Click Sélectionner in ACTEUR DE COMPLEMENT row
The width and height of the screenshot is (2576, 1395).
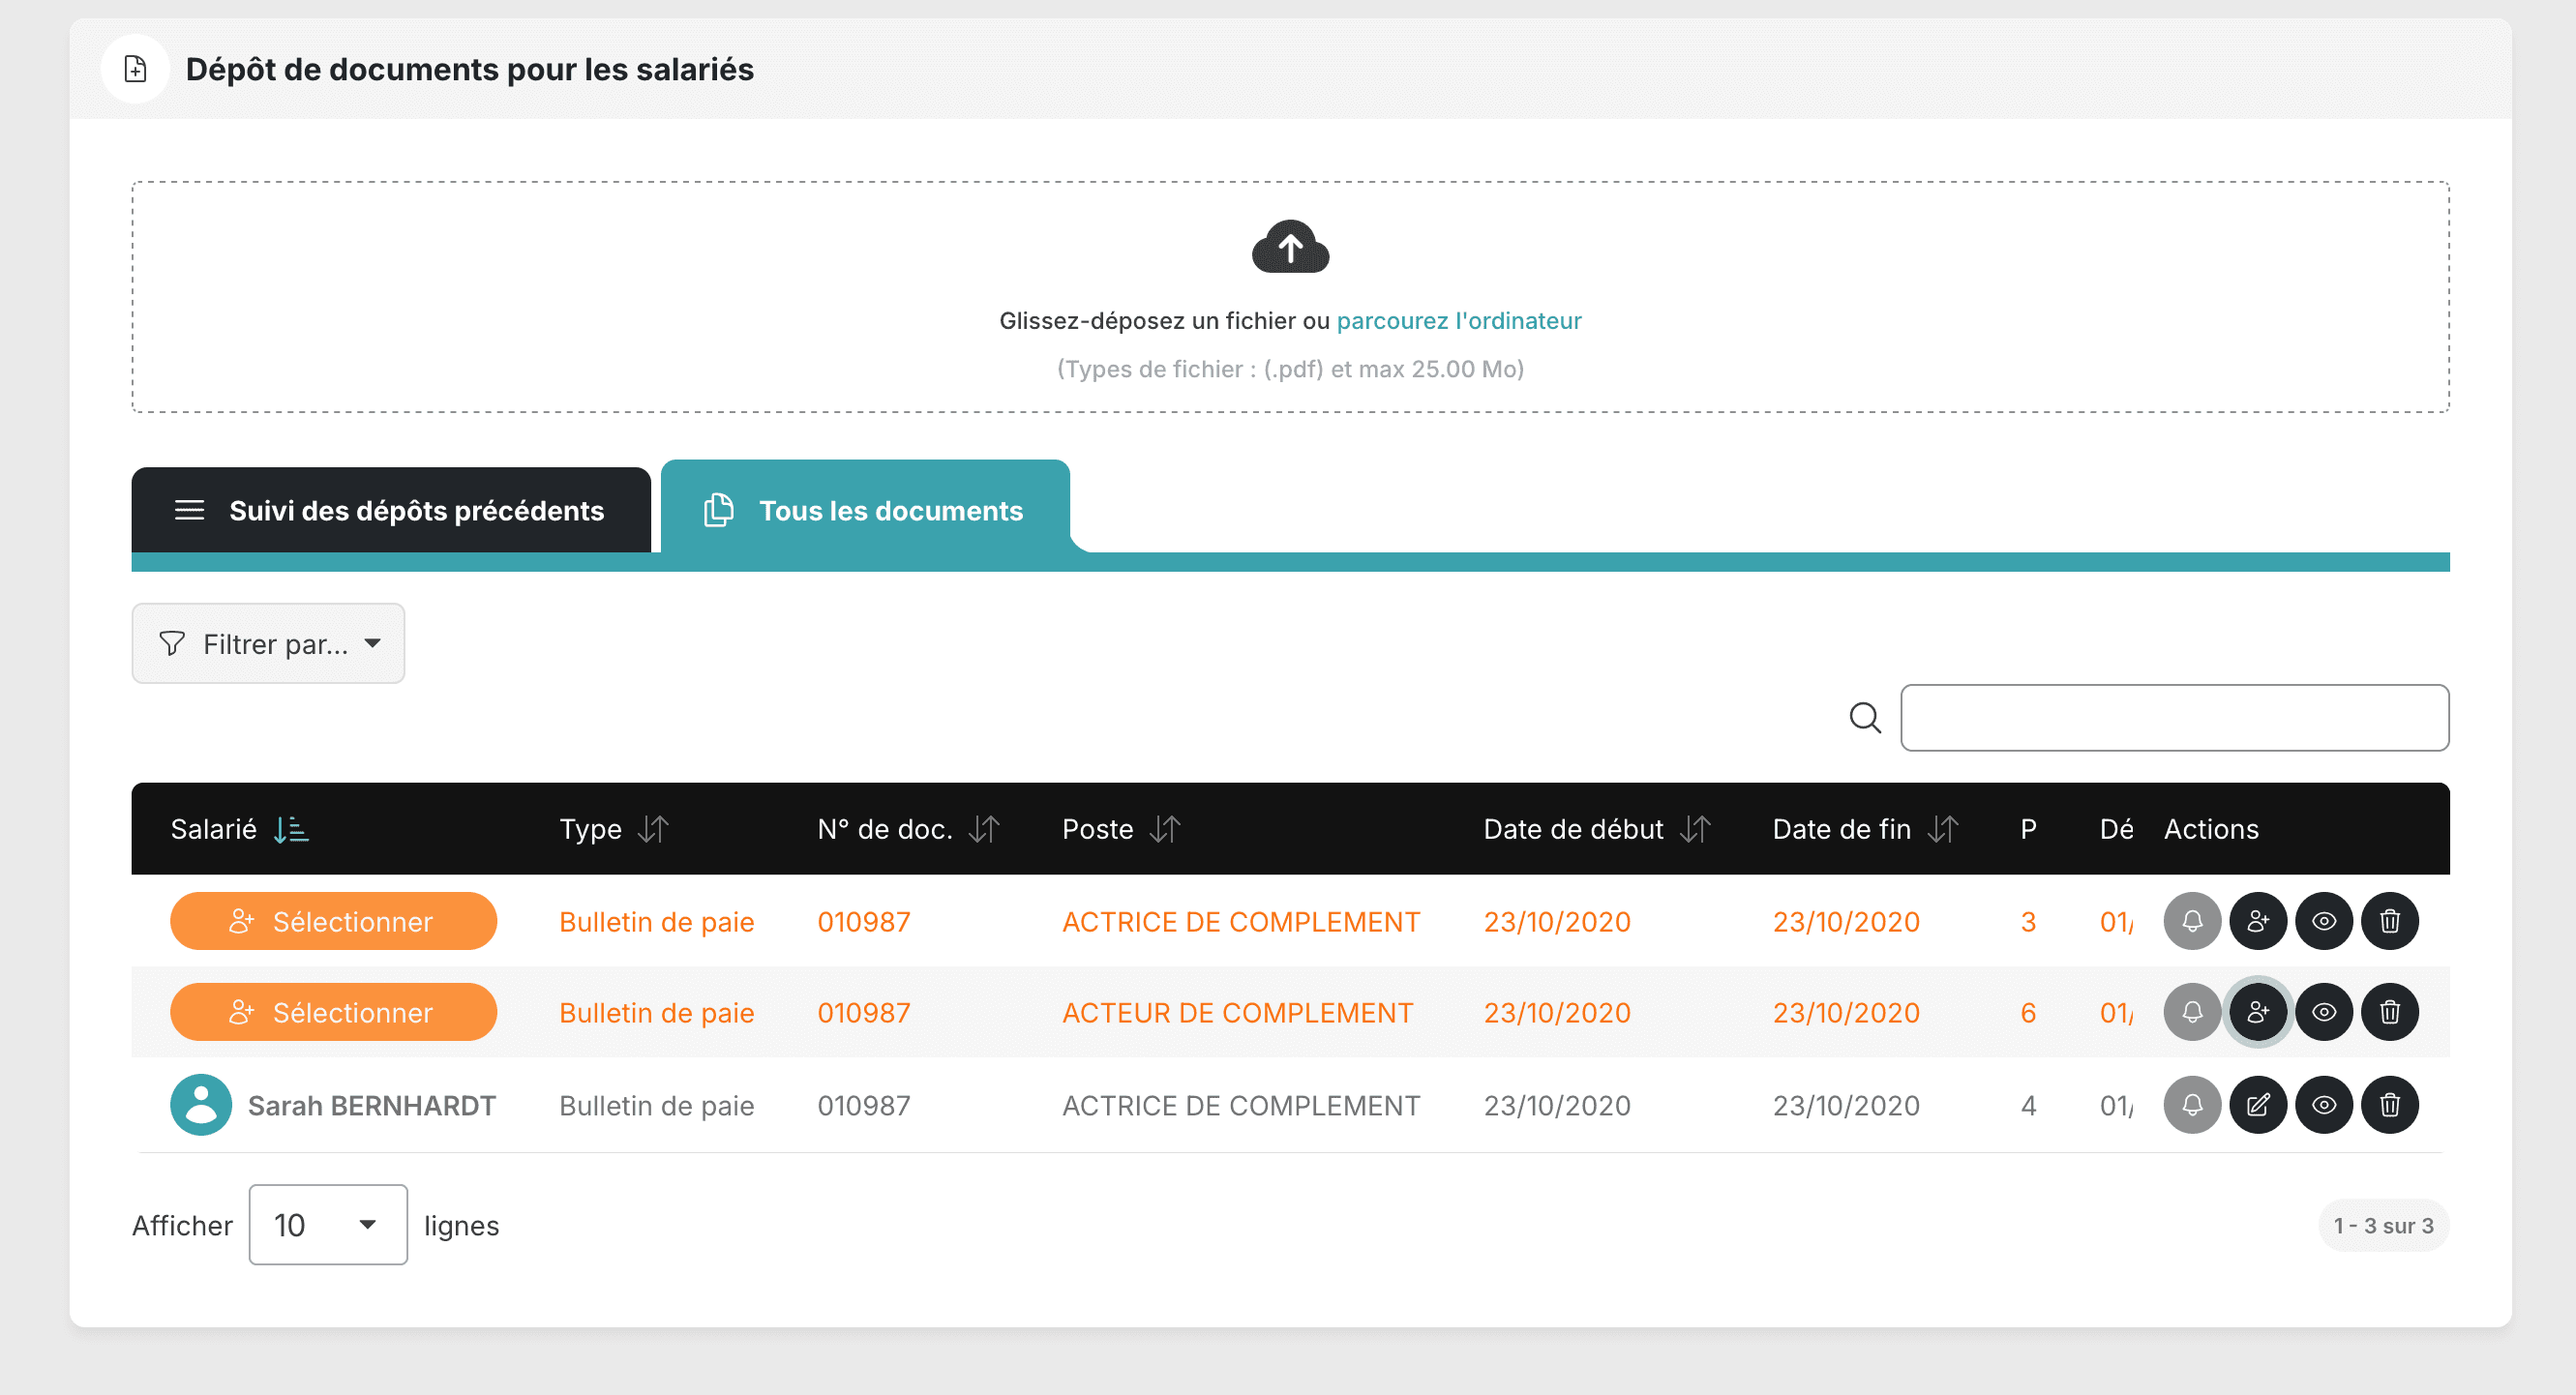click(333, 1012)
